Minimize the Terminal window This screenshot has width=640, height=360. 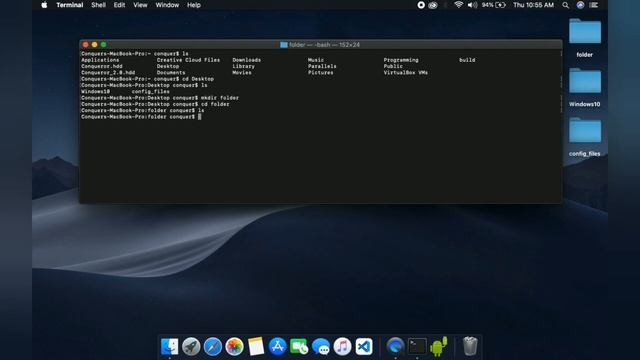(94, 44)
